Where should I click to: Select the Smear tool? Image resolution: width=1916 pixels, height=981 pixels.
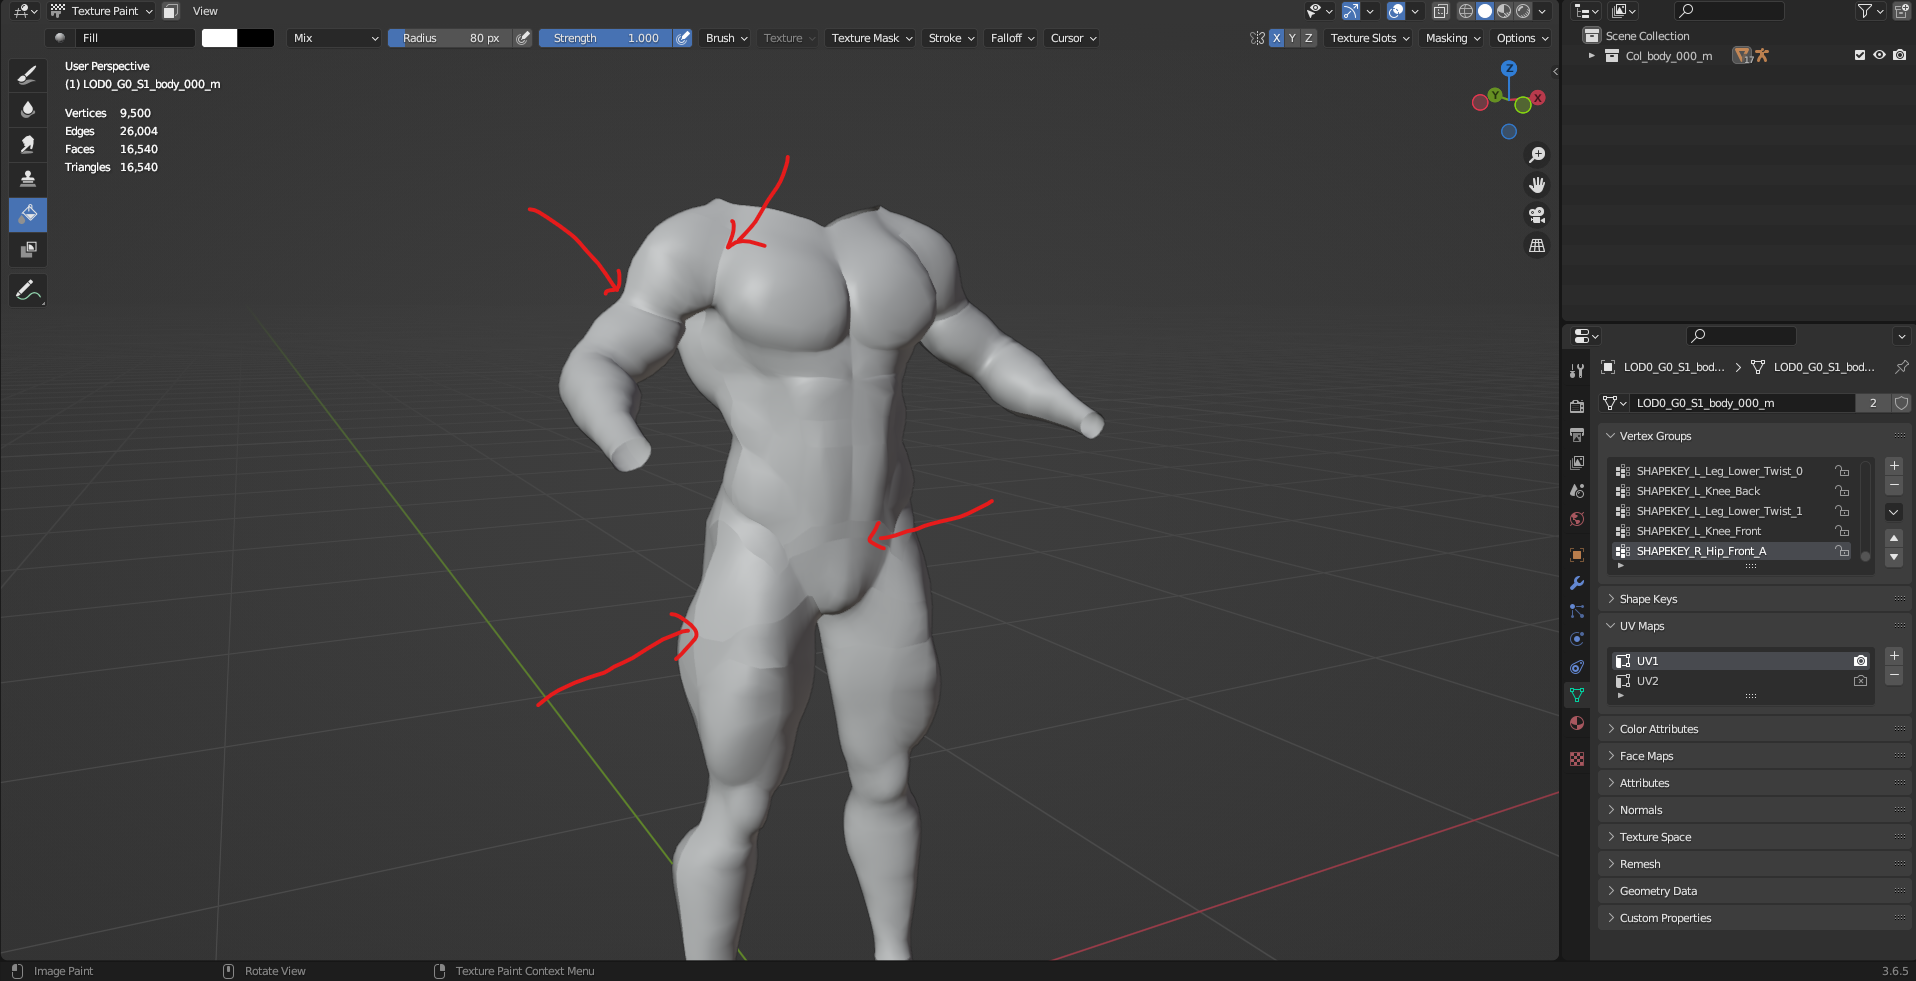tap(28, 144)
